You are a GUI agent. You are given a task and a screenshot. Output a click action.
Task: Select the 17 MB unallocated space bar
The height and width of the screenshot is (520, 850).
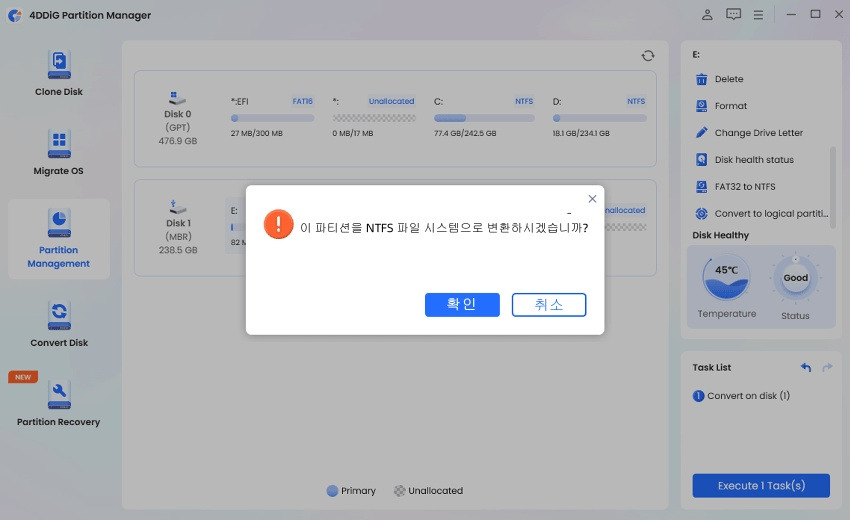[374, 118]
